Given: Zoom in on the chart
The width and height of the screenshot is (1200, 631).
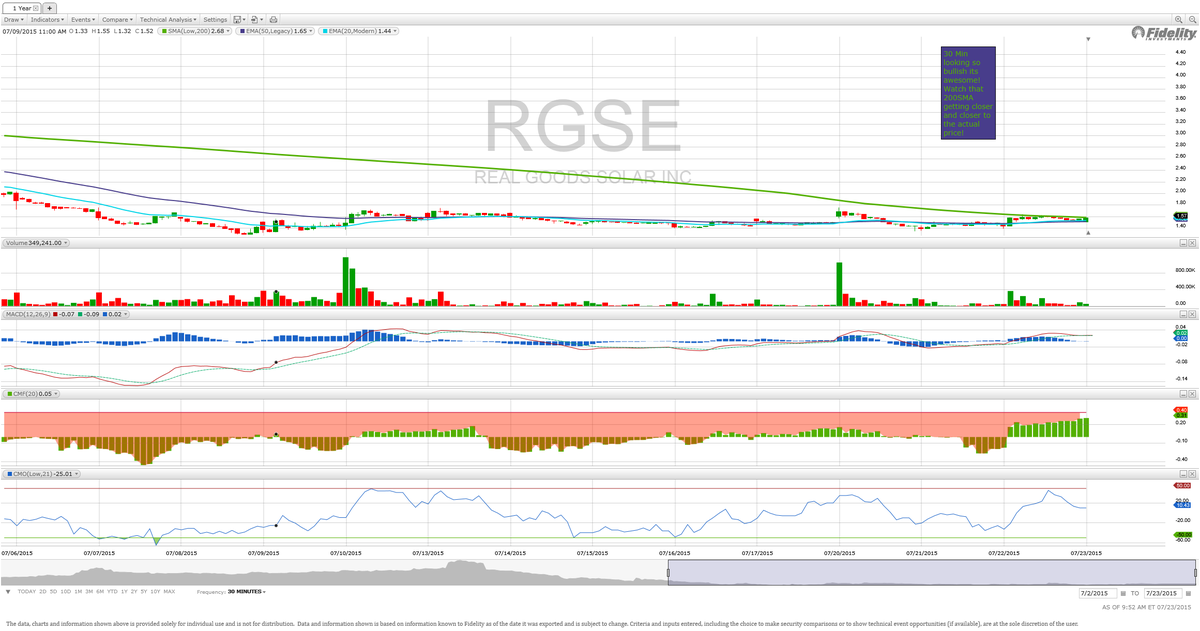Looking at the screenshot, I should [1177, 19].
